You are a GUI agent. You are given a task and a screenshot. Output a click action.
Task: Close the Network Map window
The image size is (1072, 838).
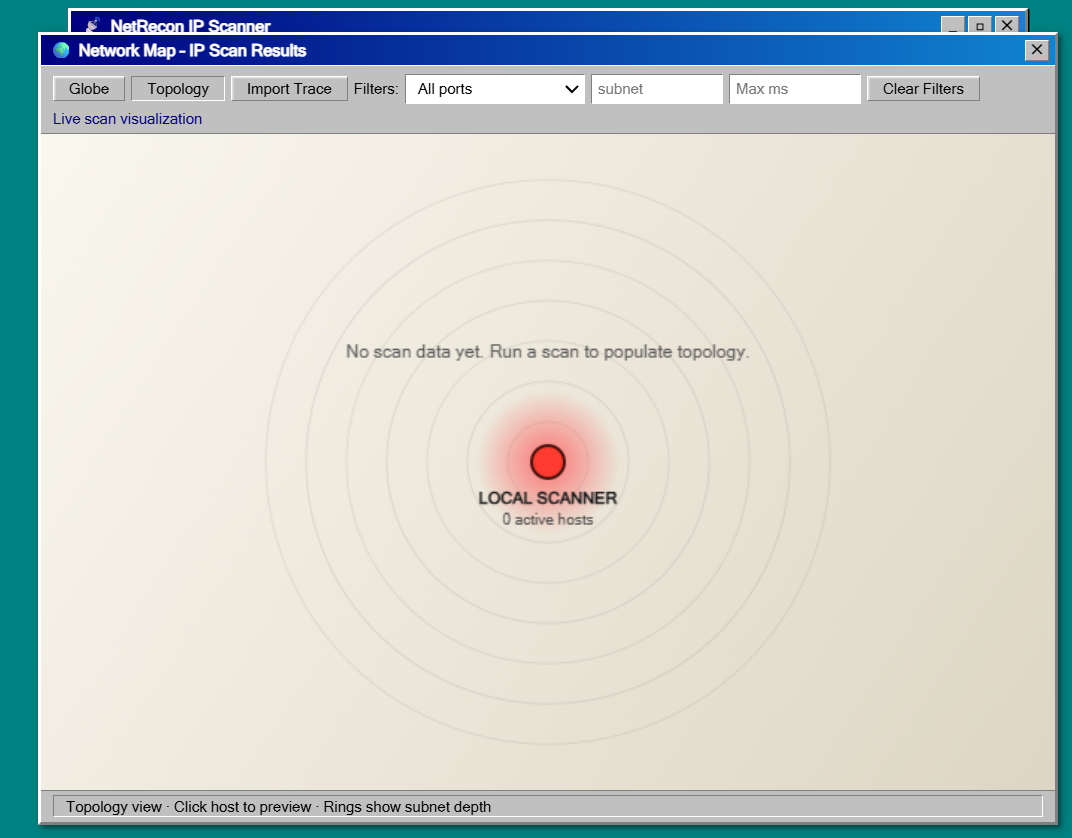pyautogui.click(x=1036, y=50)
